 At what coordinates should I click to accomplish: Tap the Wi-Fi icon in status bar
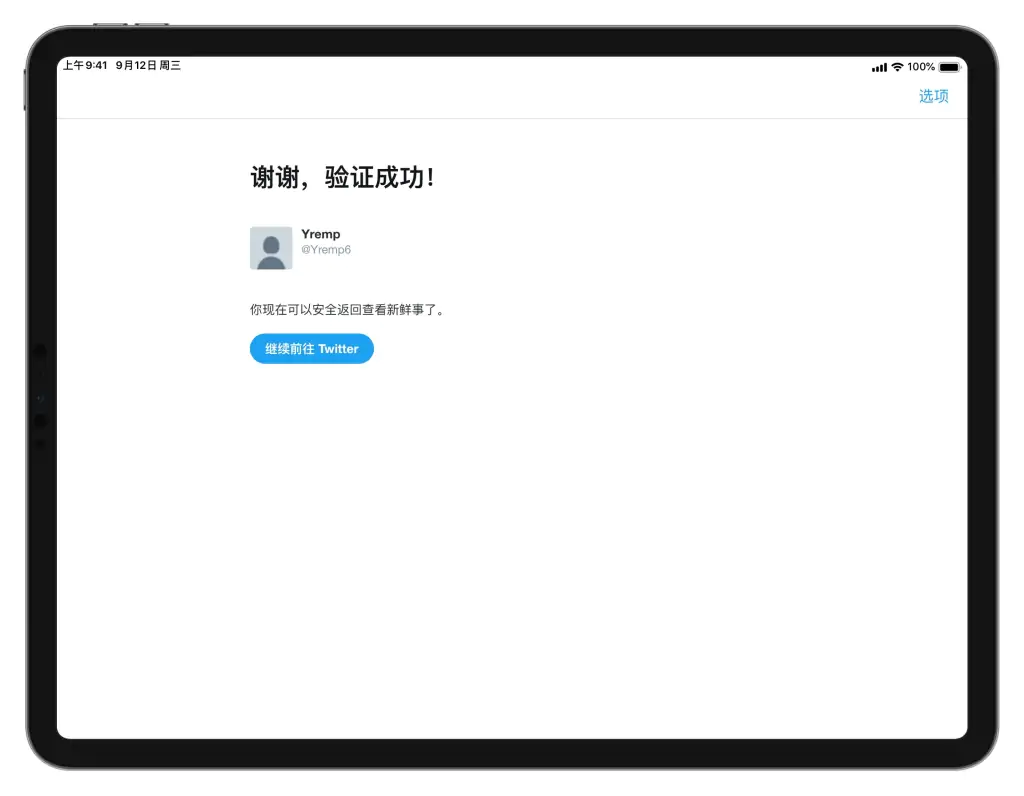pyautogui.click(x=897, y=67)
